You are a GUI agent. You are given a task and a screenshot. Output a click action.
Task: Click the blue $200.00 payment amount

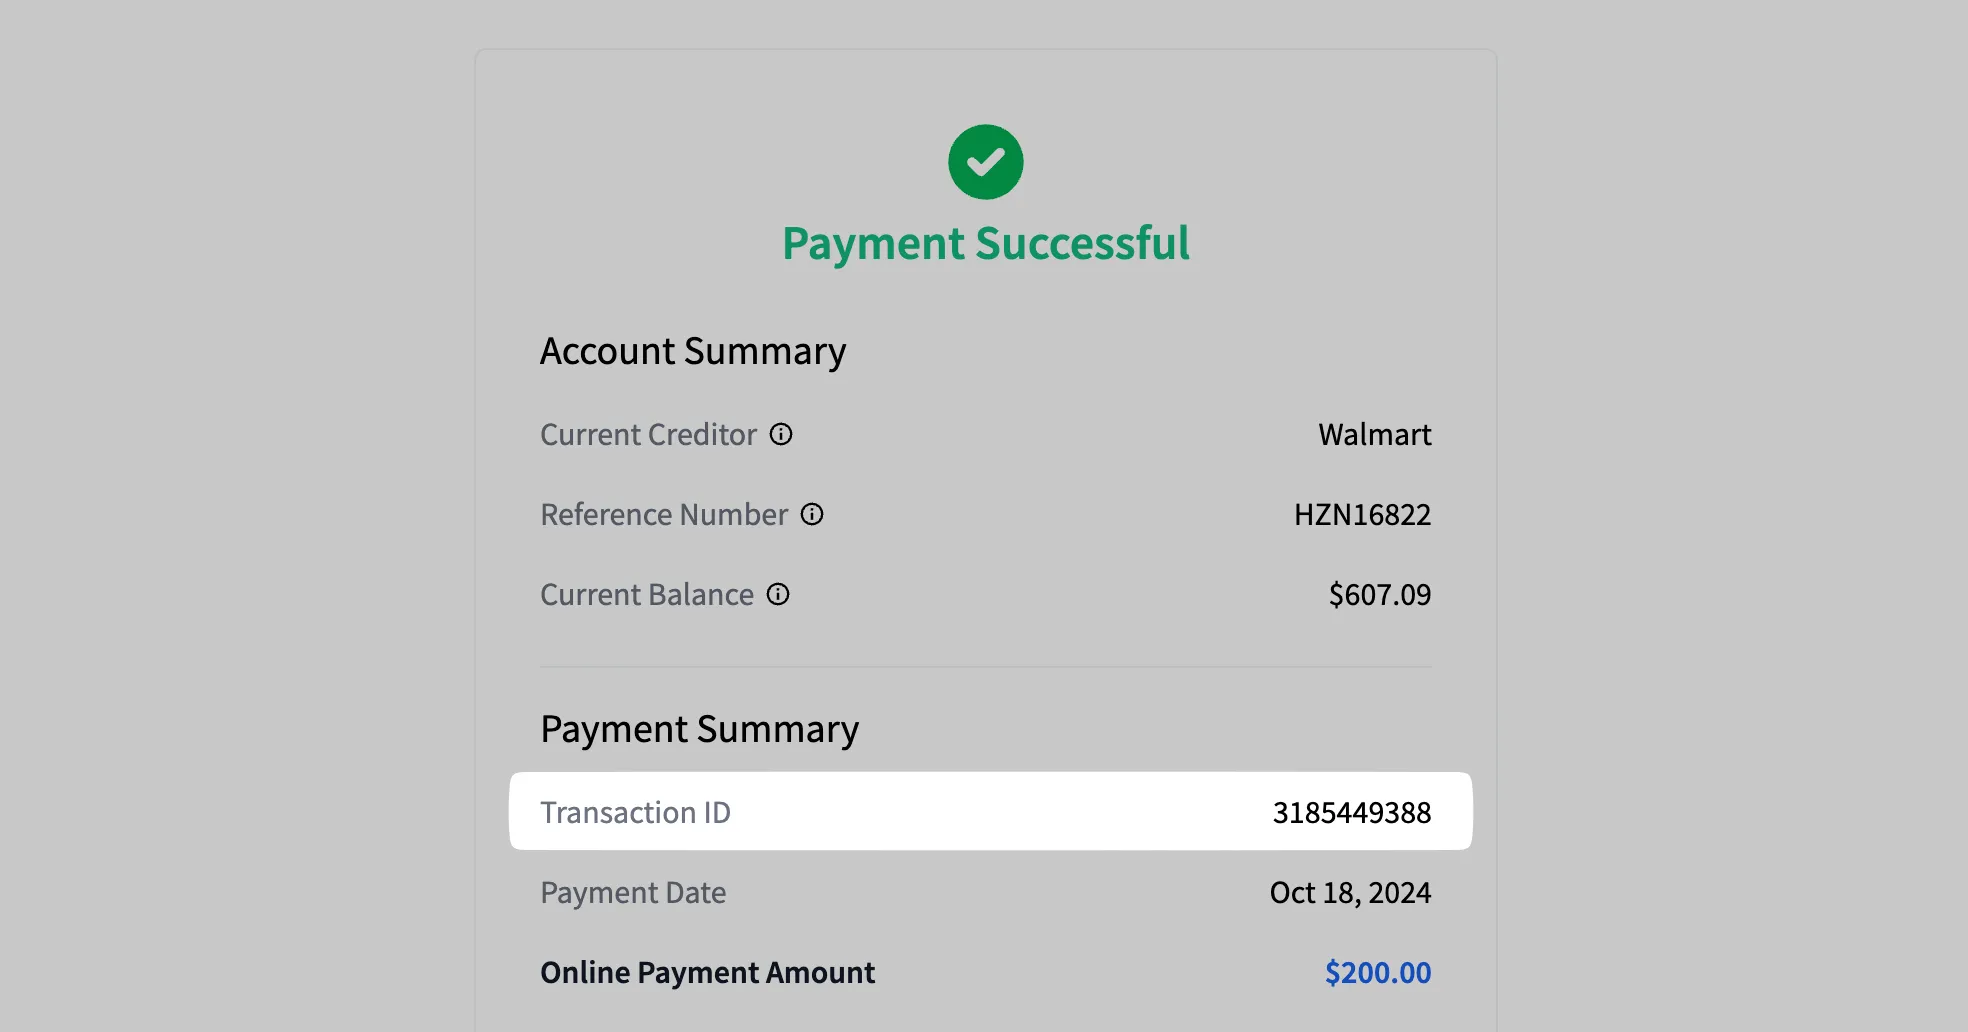tap(1377, 973)
